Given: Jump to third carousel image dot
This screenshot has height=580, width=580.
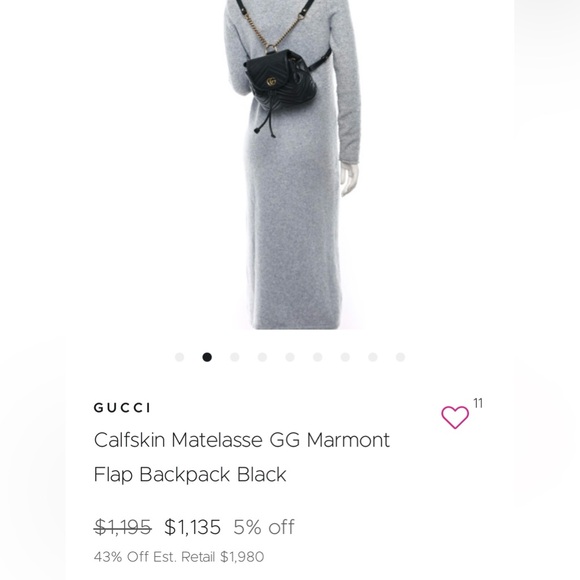Looking at the screenshot, I should tap(235, 357).
